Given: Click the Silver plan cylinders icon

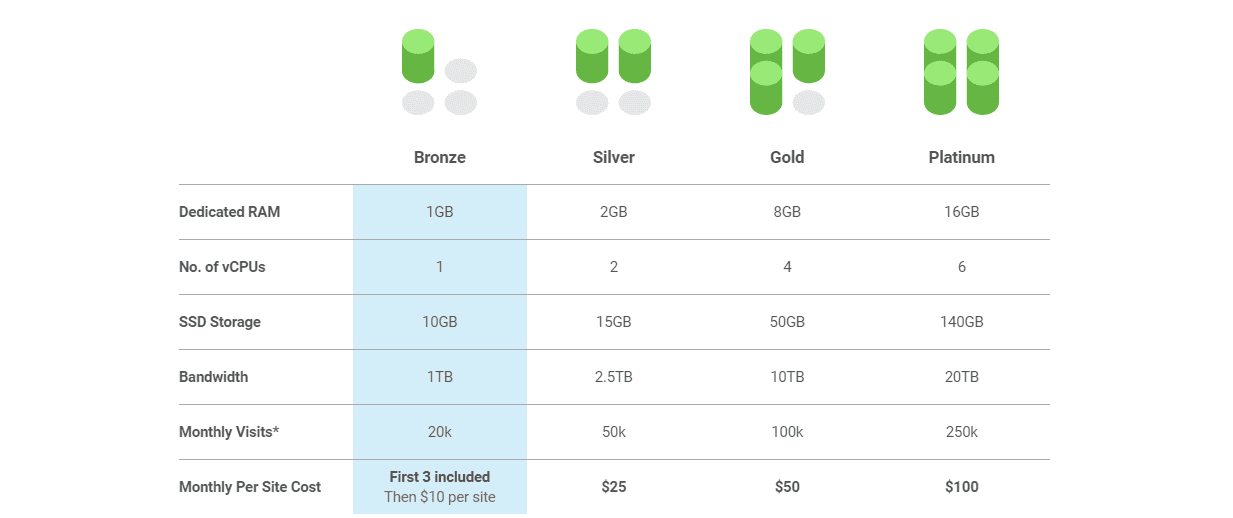Looking at the screenshot, I should pos(613,72).
